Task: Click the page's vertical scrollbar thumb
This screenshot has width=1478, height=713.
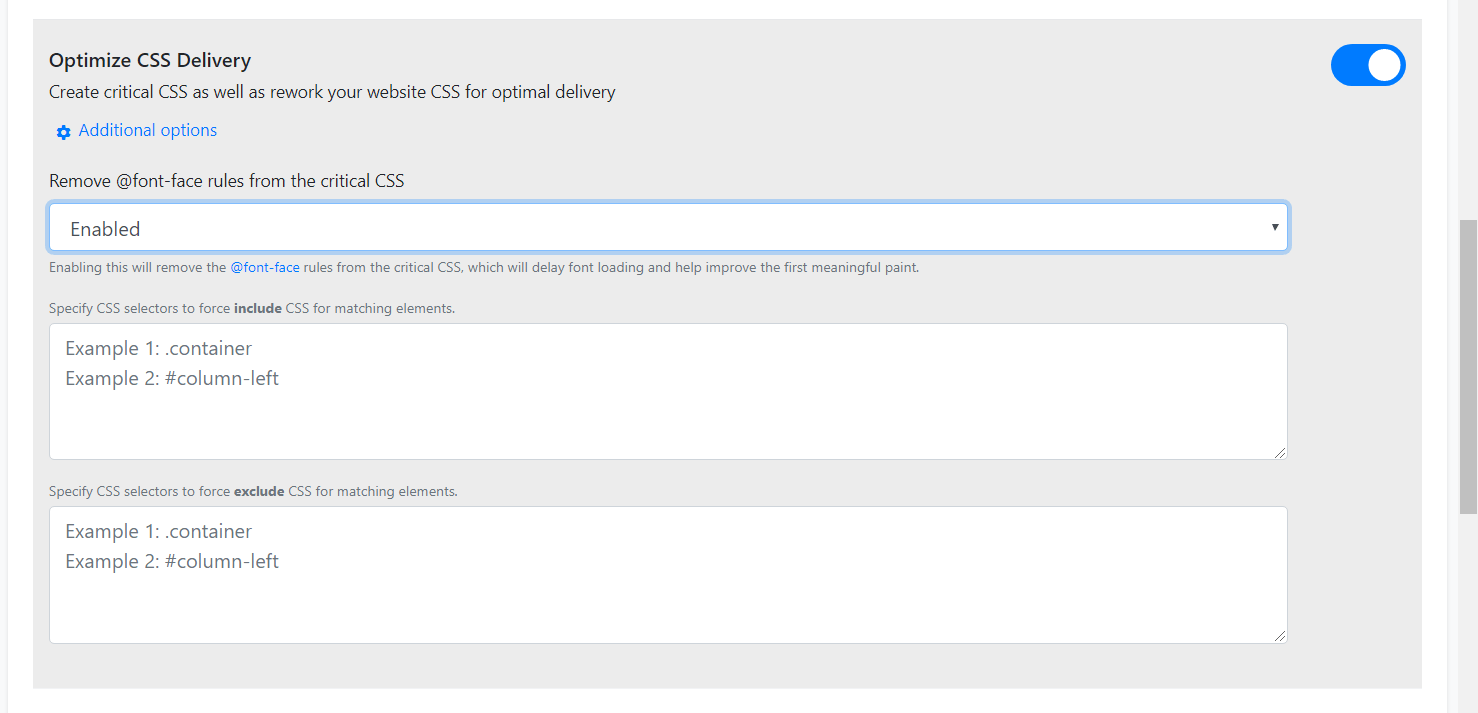Action: click(1468, 367)
